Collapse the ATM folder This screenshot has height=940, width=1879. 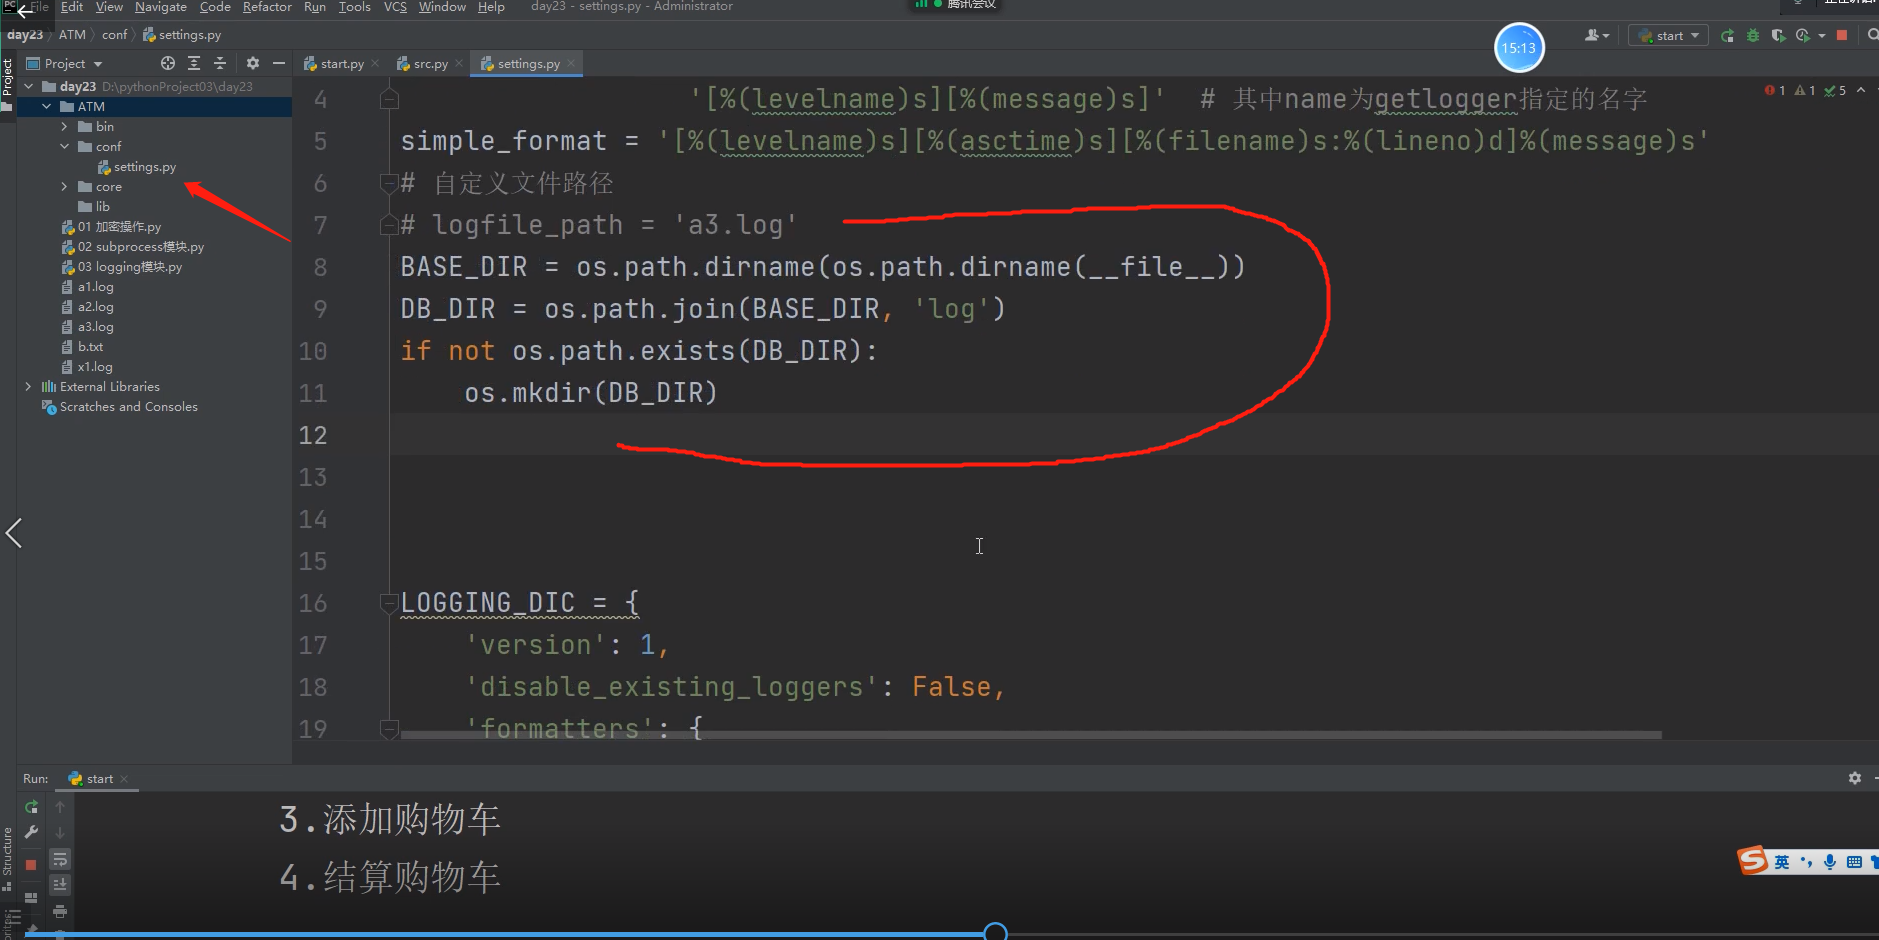pos(47,107)
